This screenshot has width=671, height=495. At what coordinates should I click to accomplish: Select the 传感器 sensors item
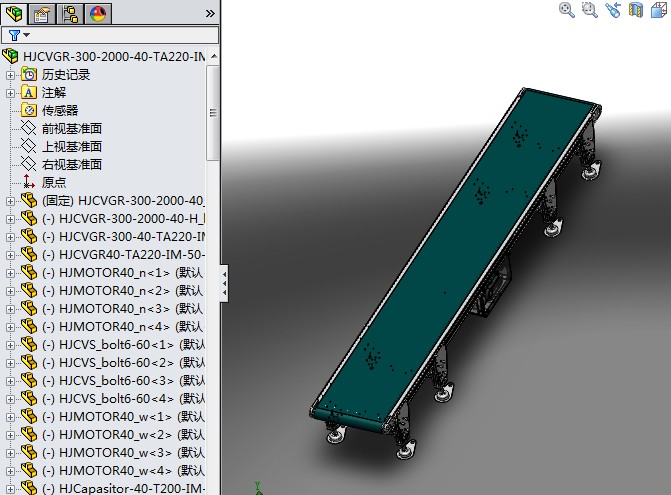click(60, 111)
